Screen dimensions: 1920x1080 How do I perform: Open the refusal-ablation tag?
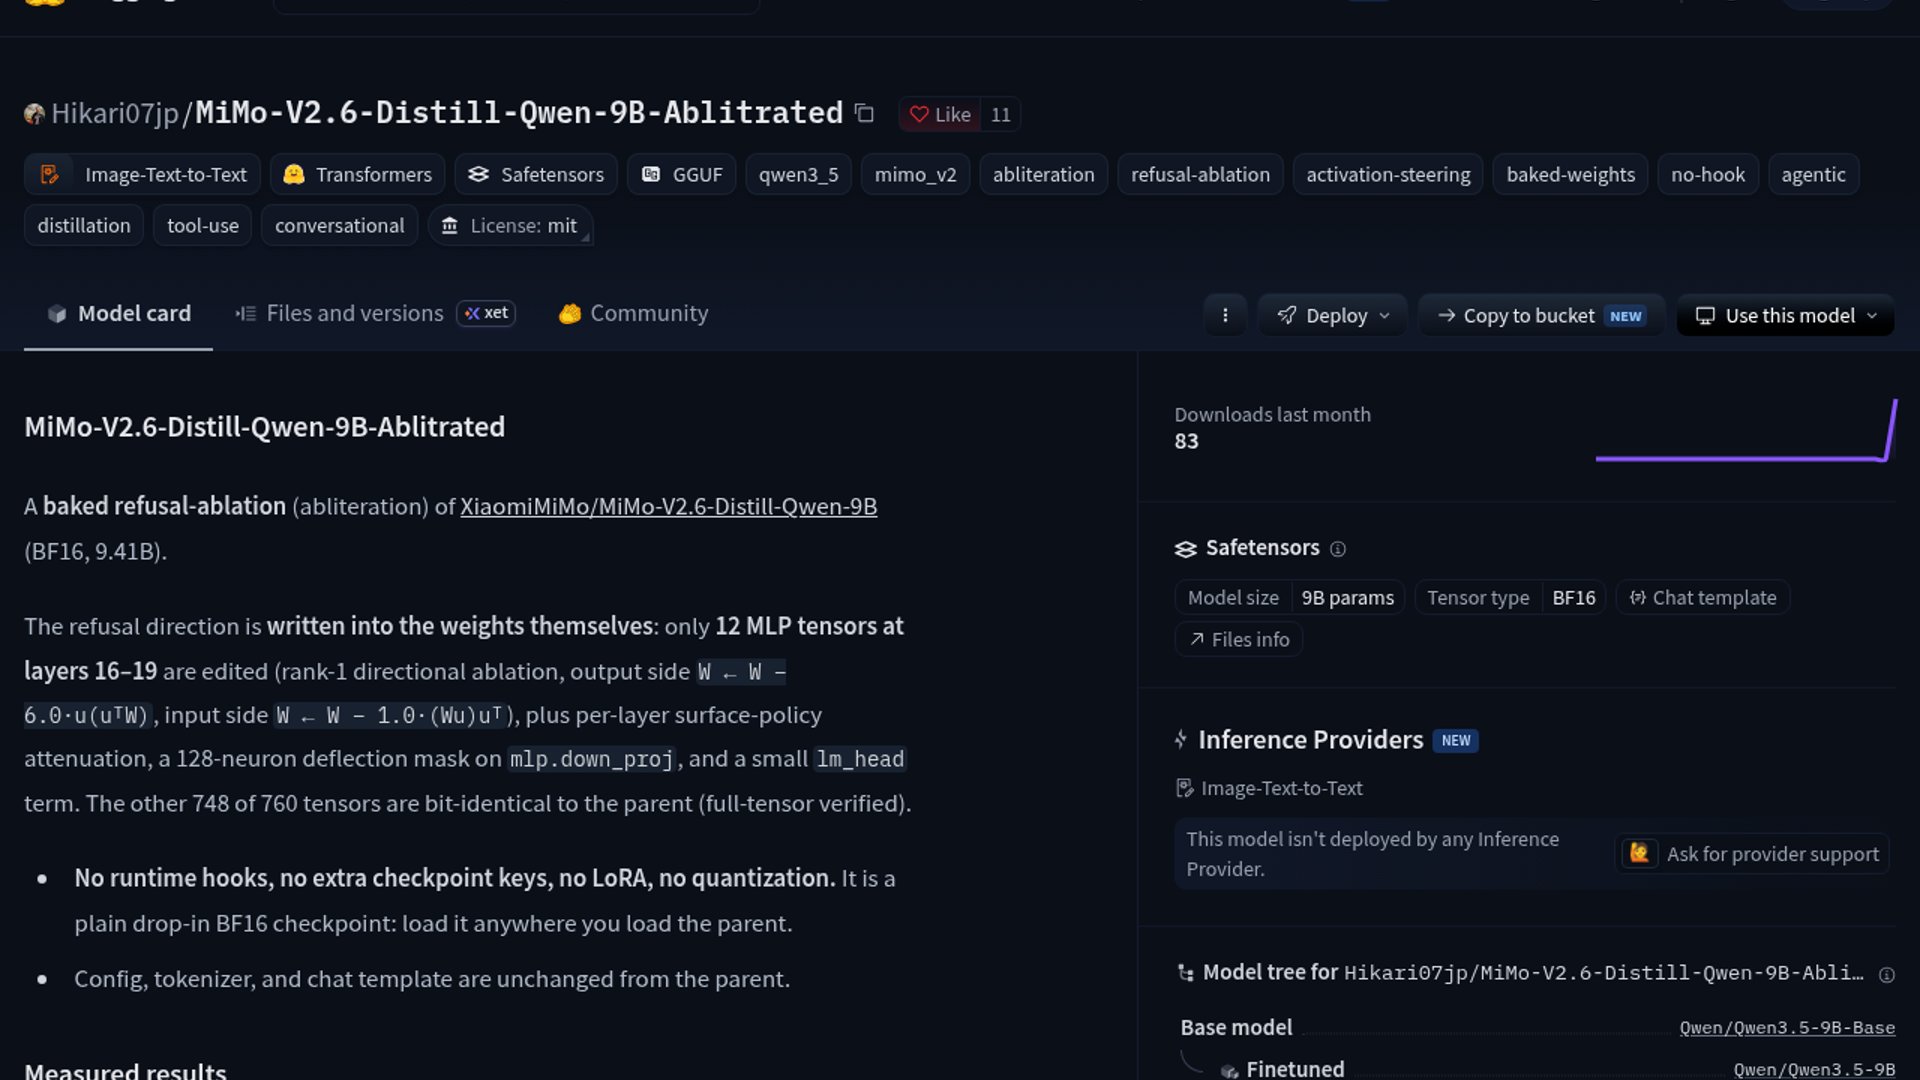click(x=1200, y=175)
